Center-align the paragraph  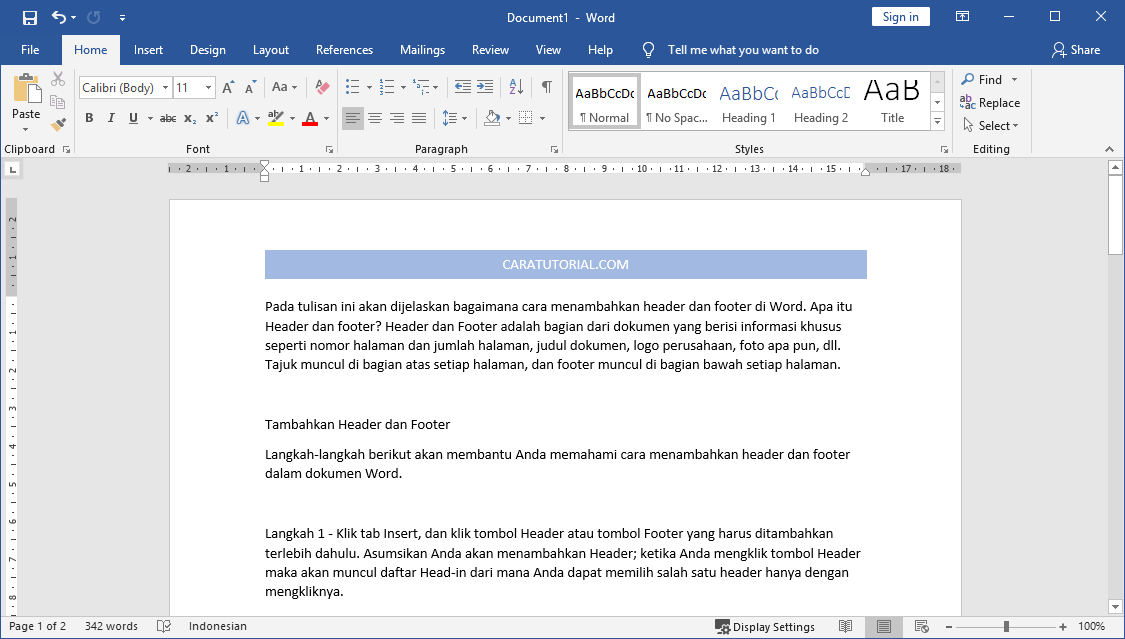375,118
